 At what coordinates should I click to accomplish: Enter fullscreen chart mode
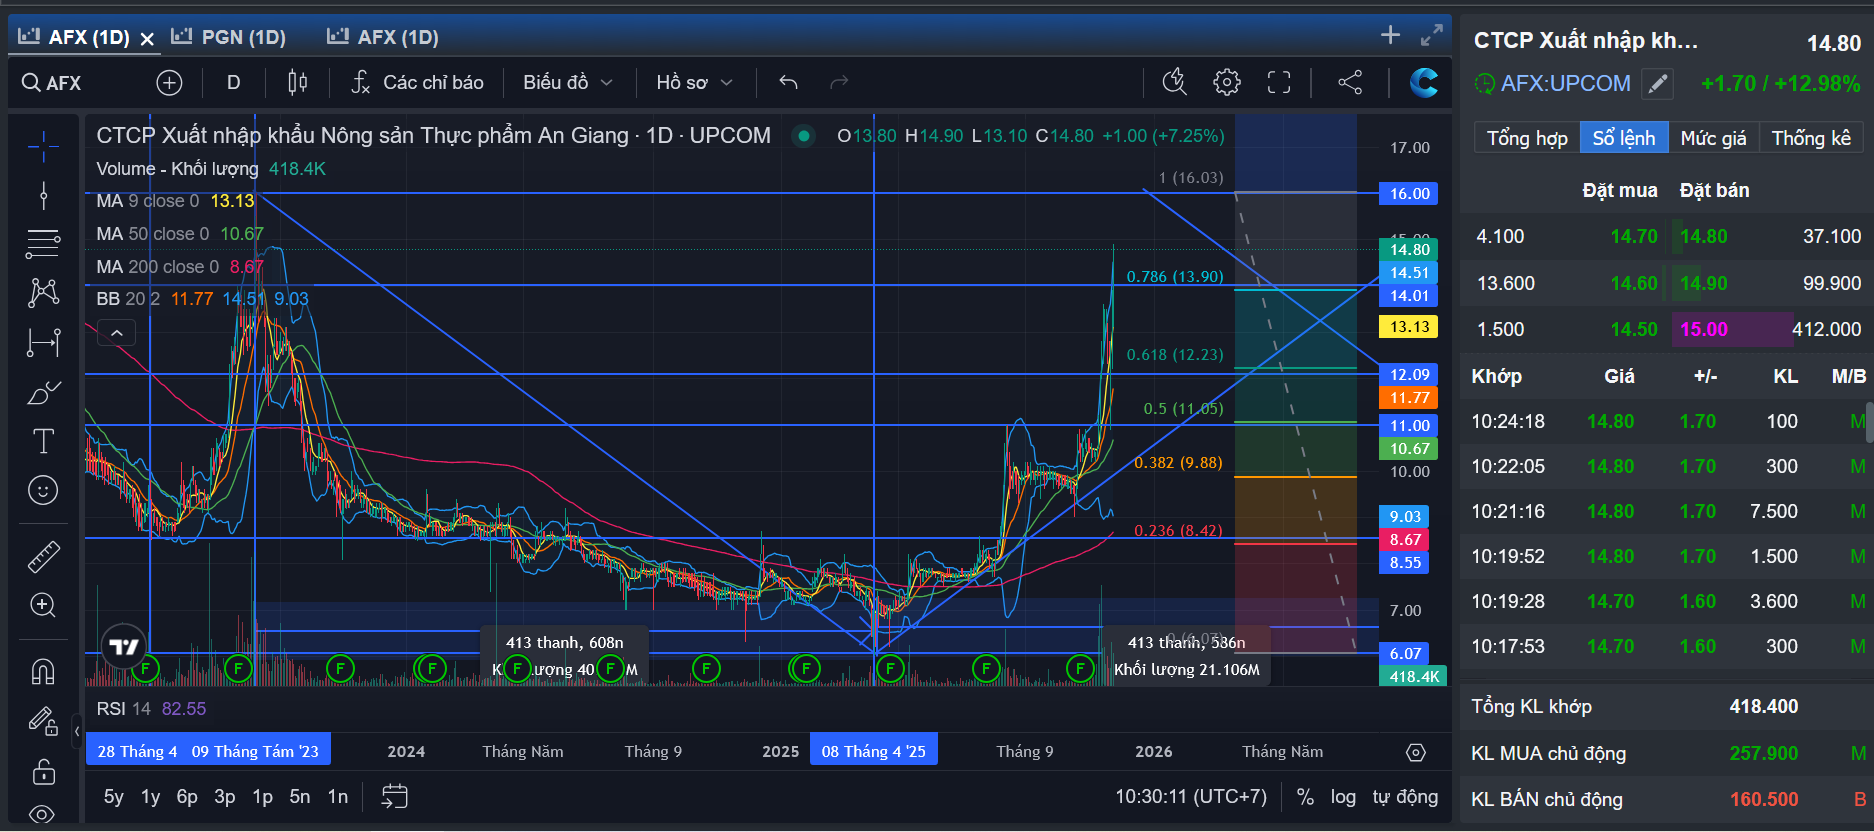click(1279, 82)
